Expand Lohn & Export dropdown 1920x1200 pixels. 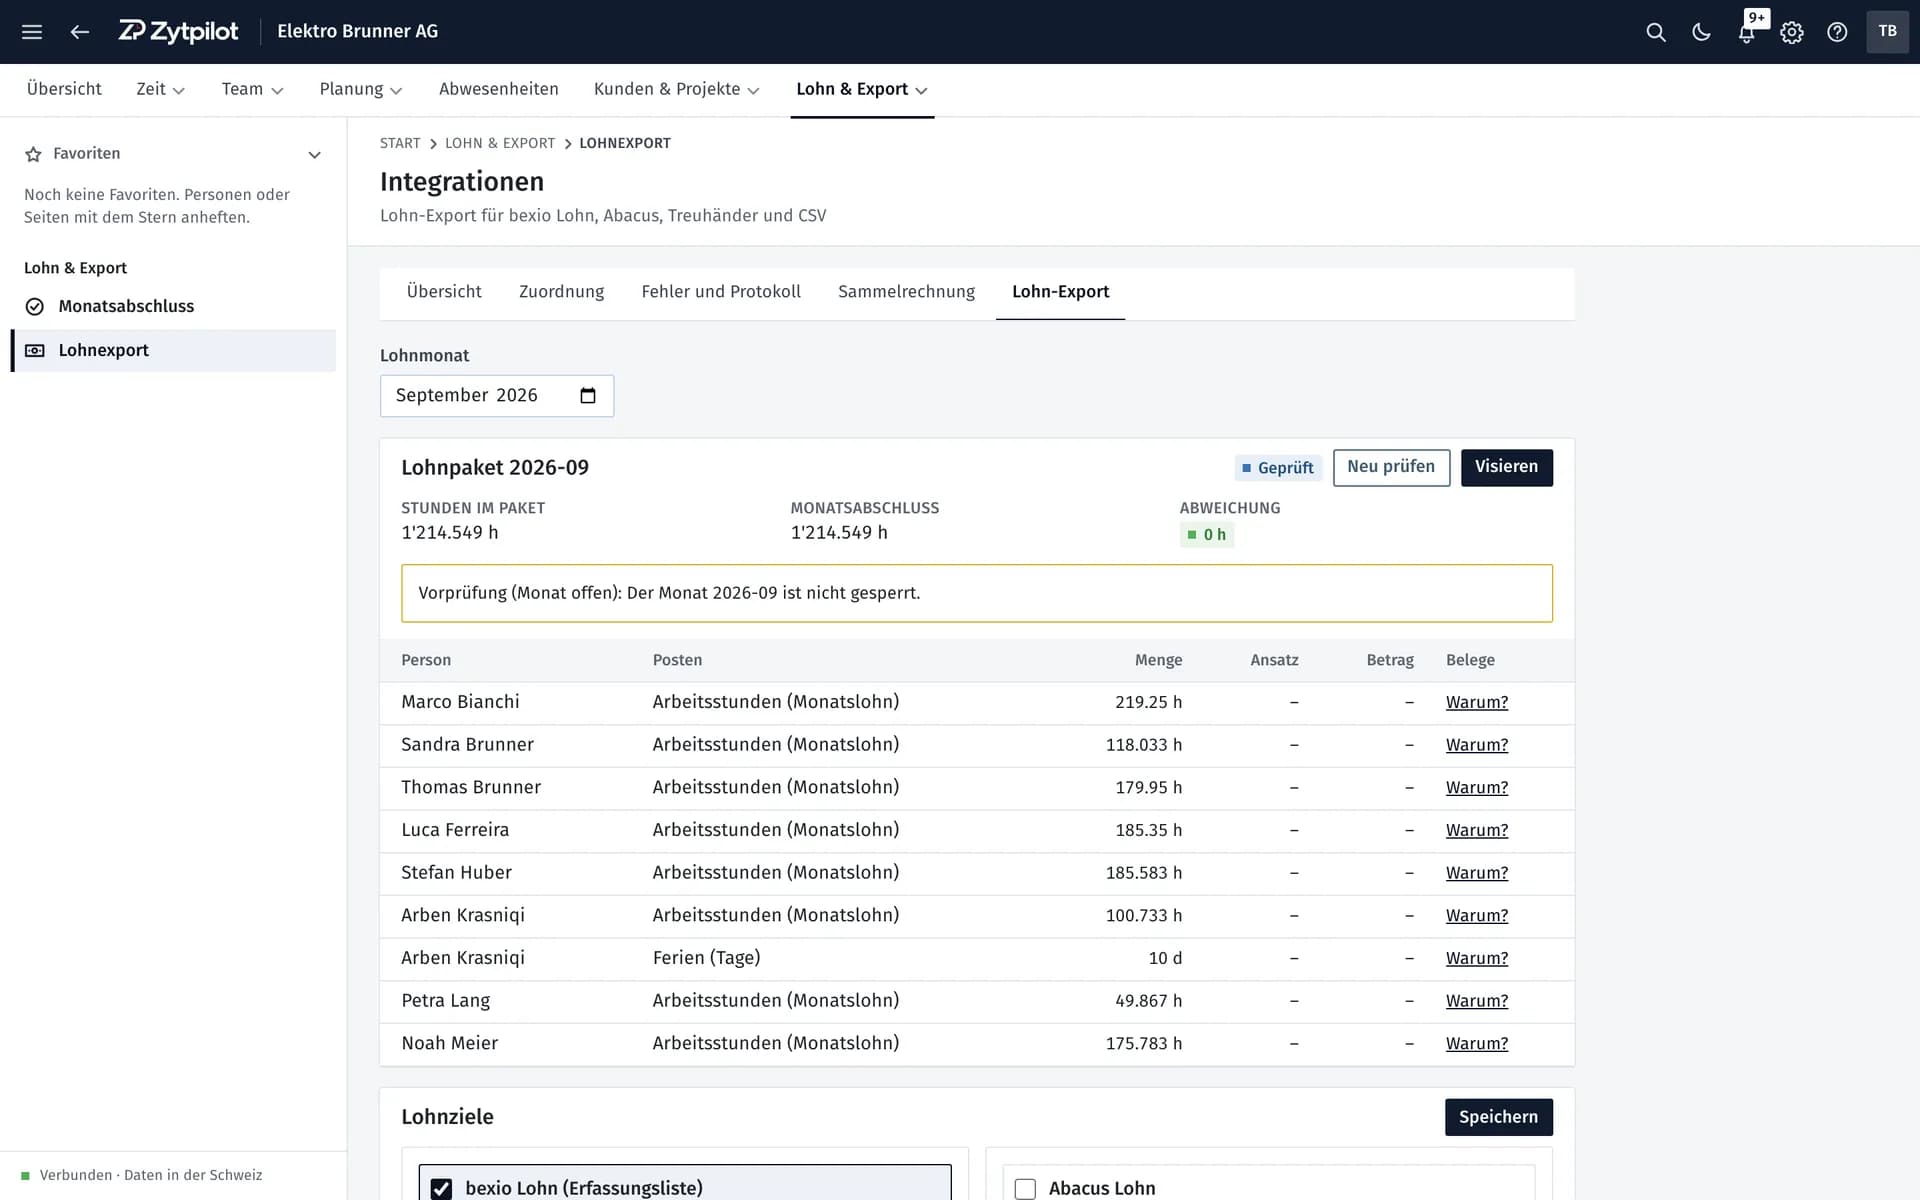pyautogui.click(x=862, y=89)
